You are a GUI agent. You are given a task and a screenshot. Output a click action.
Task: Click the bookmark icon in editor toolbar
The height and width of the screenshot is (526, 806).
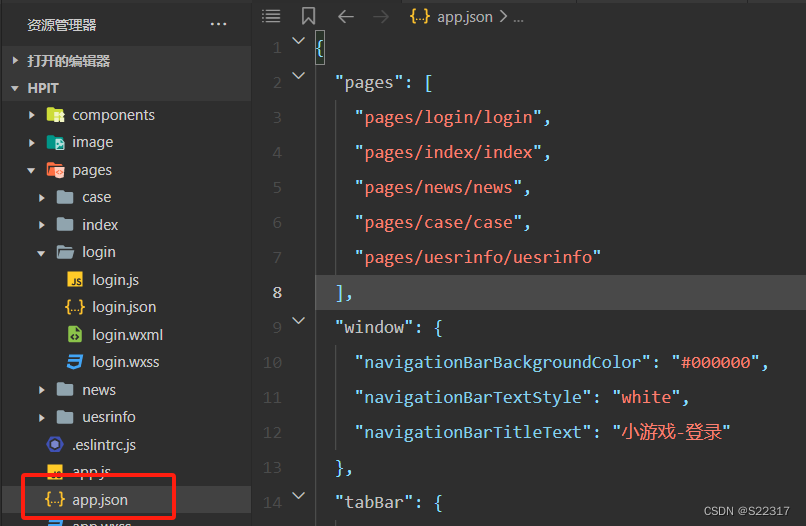coord(308,16)
